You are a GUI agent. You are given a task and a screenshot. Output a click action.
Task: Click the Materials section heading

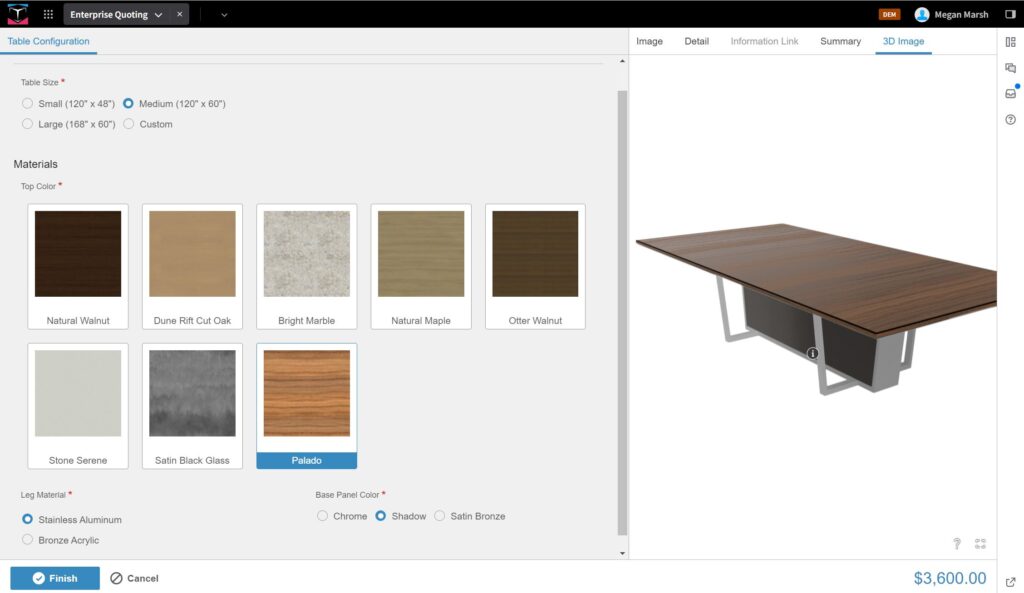tap(35, 164)
